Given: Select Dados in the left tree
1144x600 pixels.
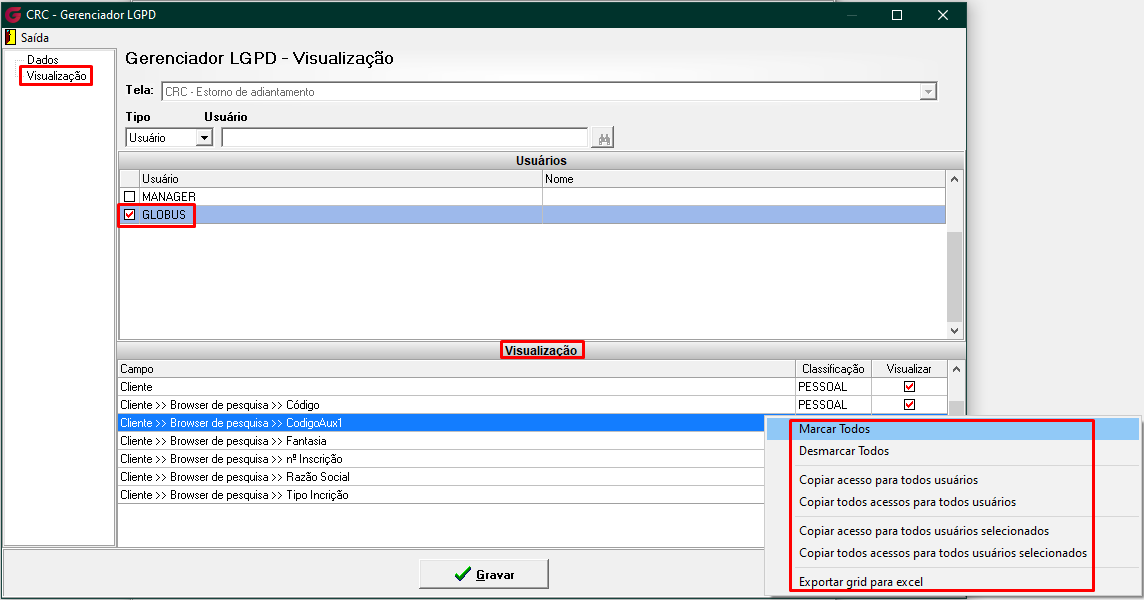Looking at the screenshot, I should (x=42, y=60).
